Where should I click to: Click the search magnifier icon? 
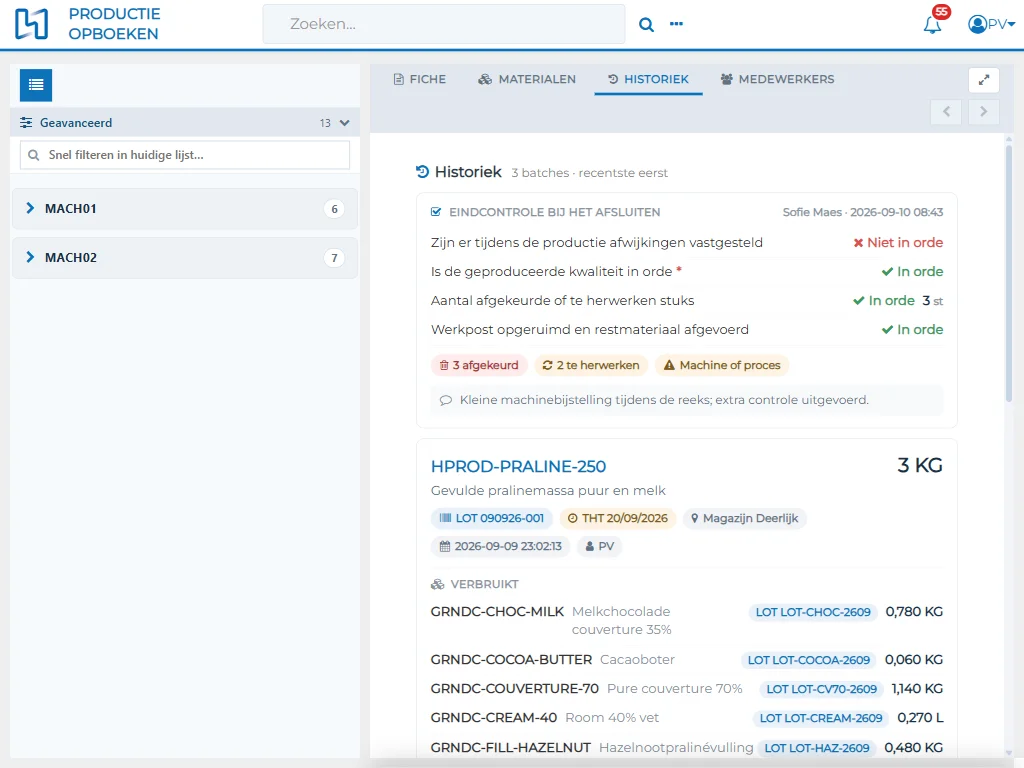pos(646,25)
